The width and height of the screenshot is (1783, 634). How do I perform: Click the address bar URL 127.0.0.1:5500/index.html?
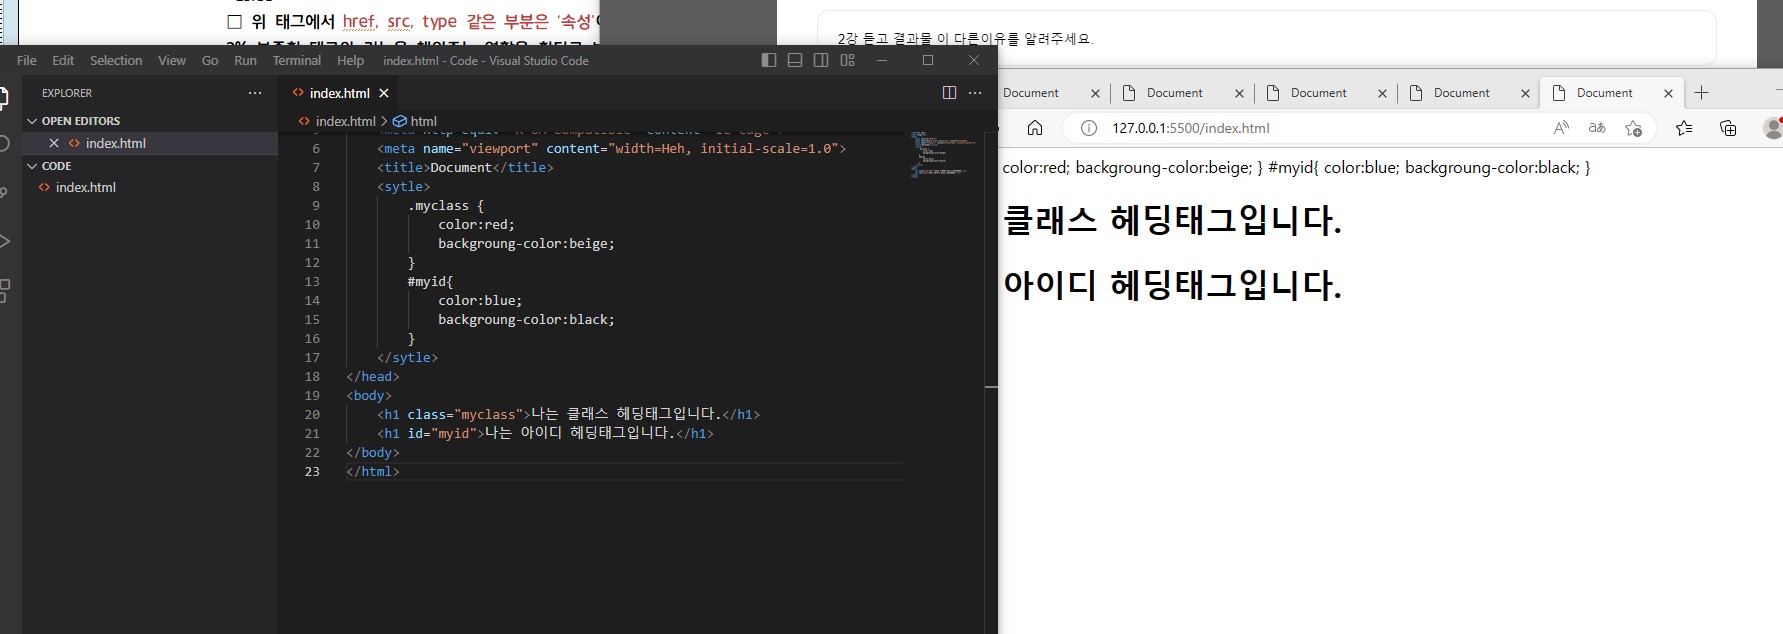[1191, 128]
